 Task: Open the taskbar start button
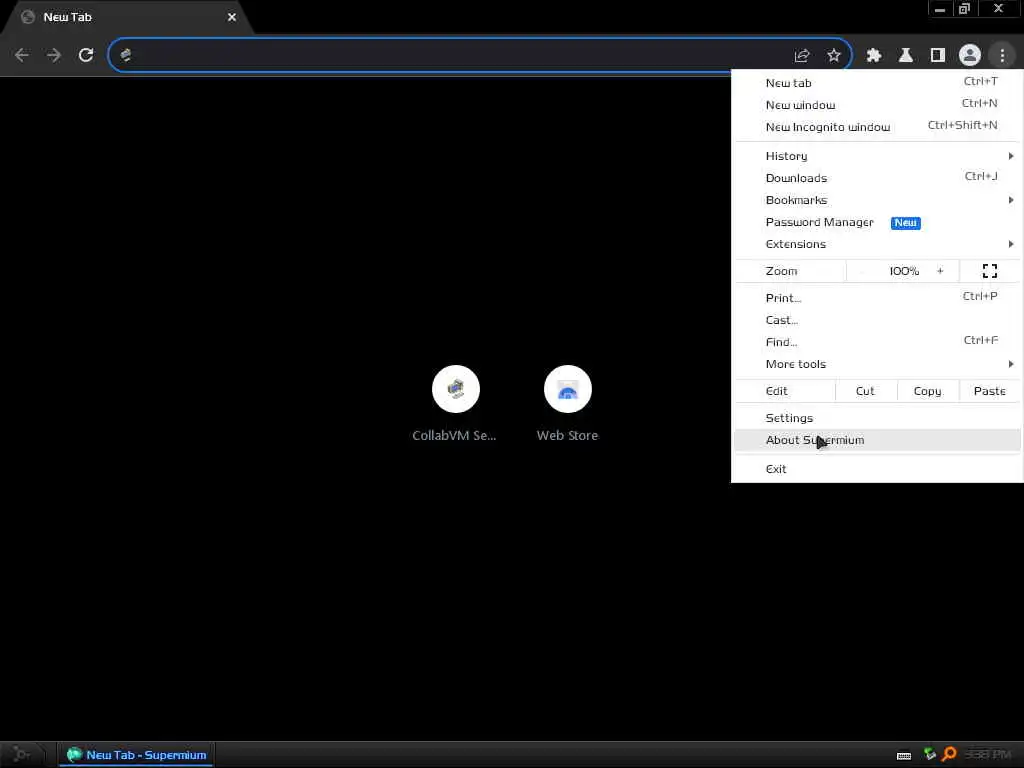click(x=22, y=755)
